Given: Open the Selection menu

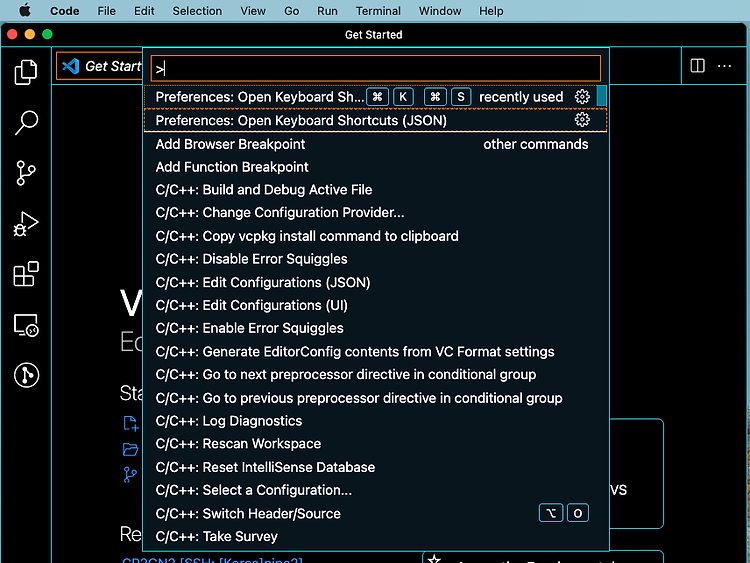Looking at the screenshot, I should [197, 11].
